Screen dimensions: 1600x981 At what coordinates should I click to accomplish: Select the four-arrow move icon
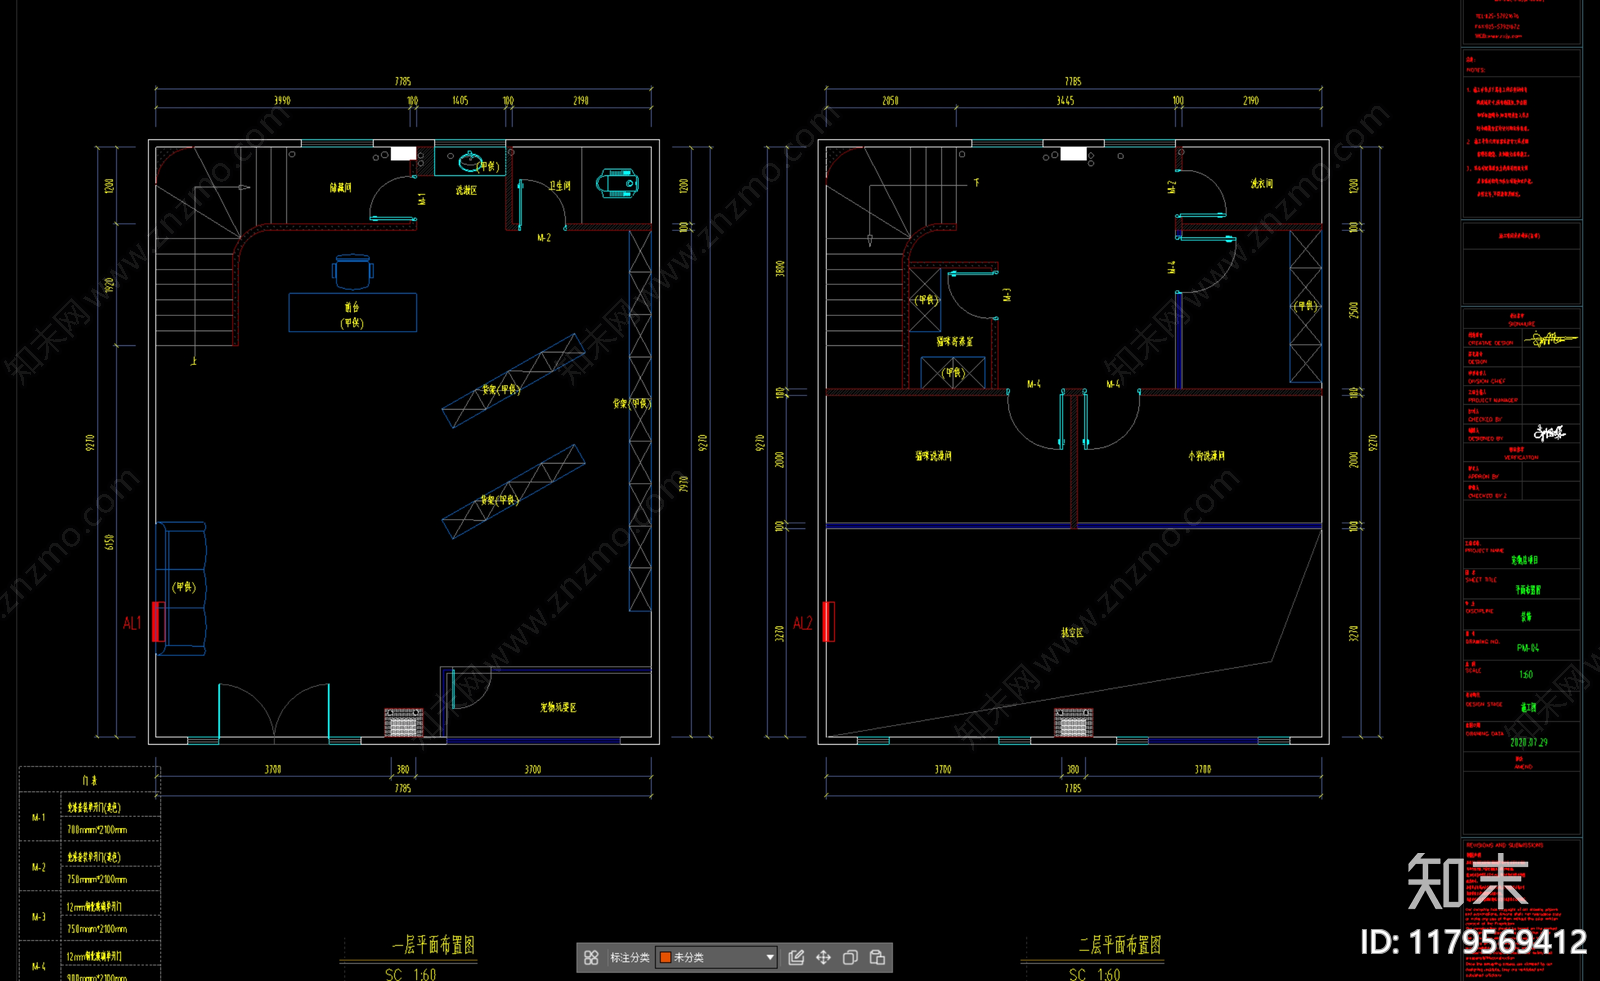click(823, 957)
